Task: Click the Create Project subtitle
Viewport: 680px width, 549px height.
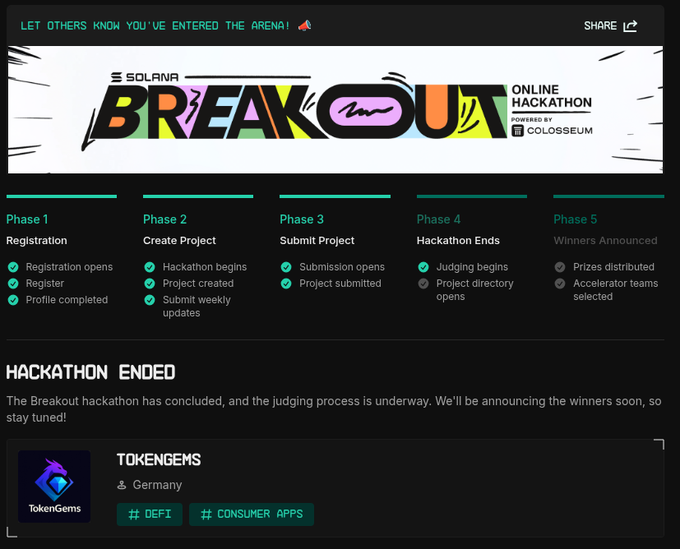Action: tap(180, 241)
